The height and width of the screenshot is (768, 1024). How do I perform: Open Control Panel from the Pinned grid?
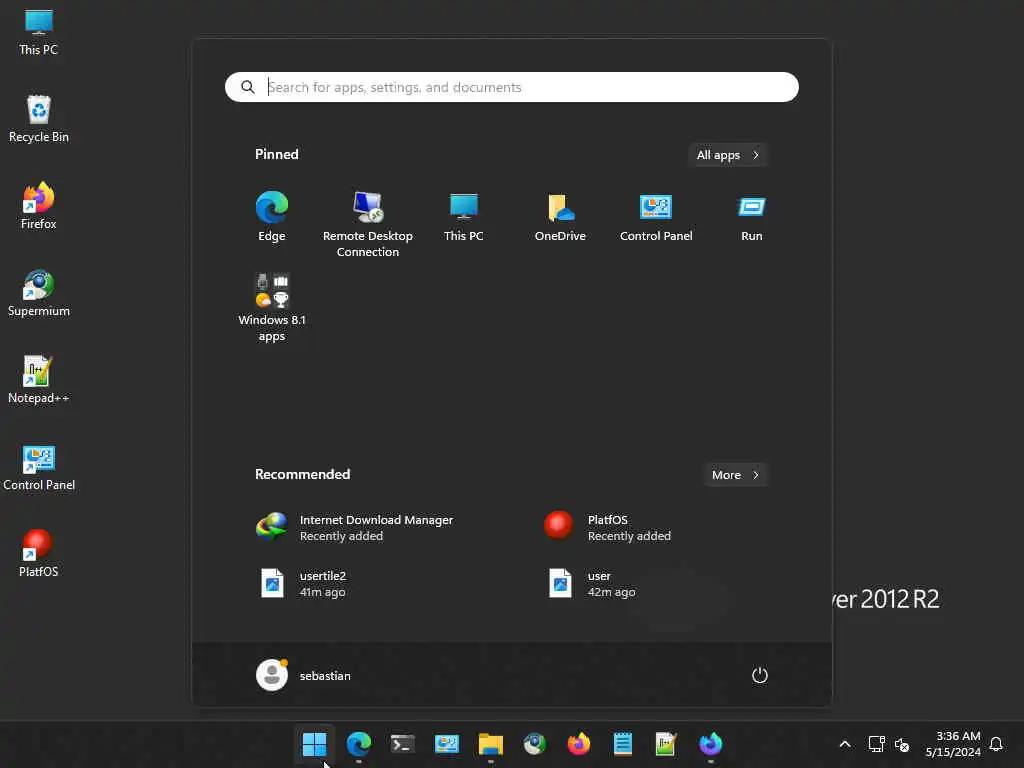(x=656, y=217)
